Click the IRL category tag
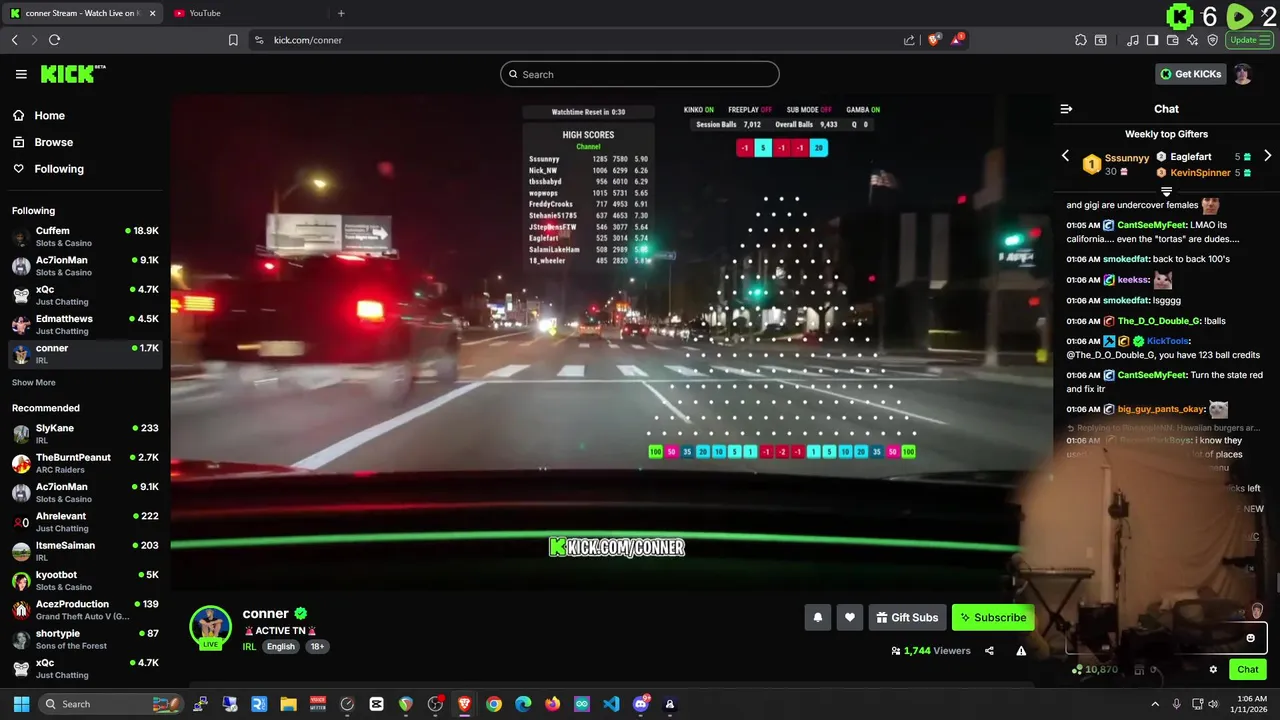The height and width of the screenshot is (720, 1280). pyautogui.click(x=250, y=646)
